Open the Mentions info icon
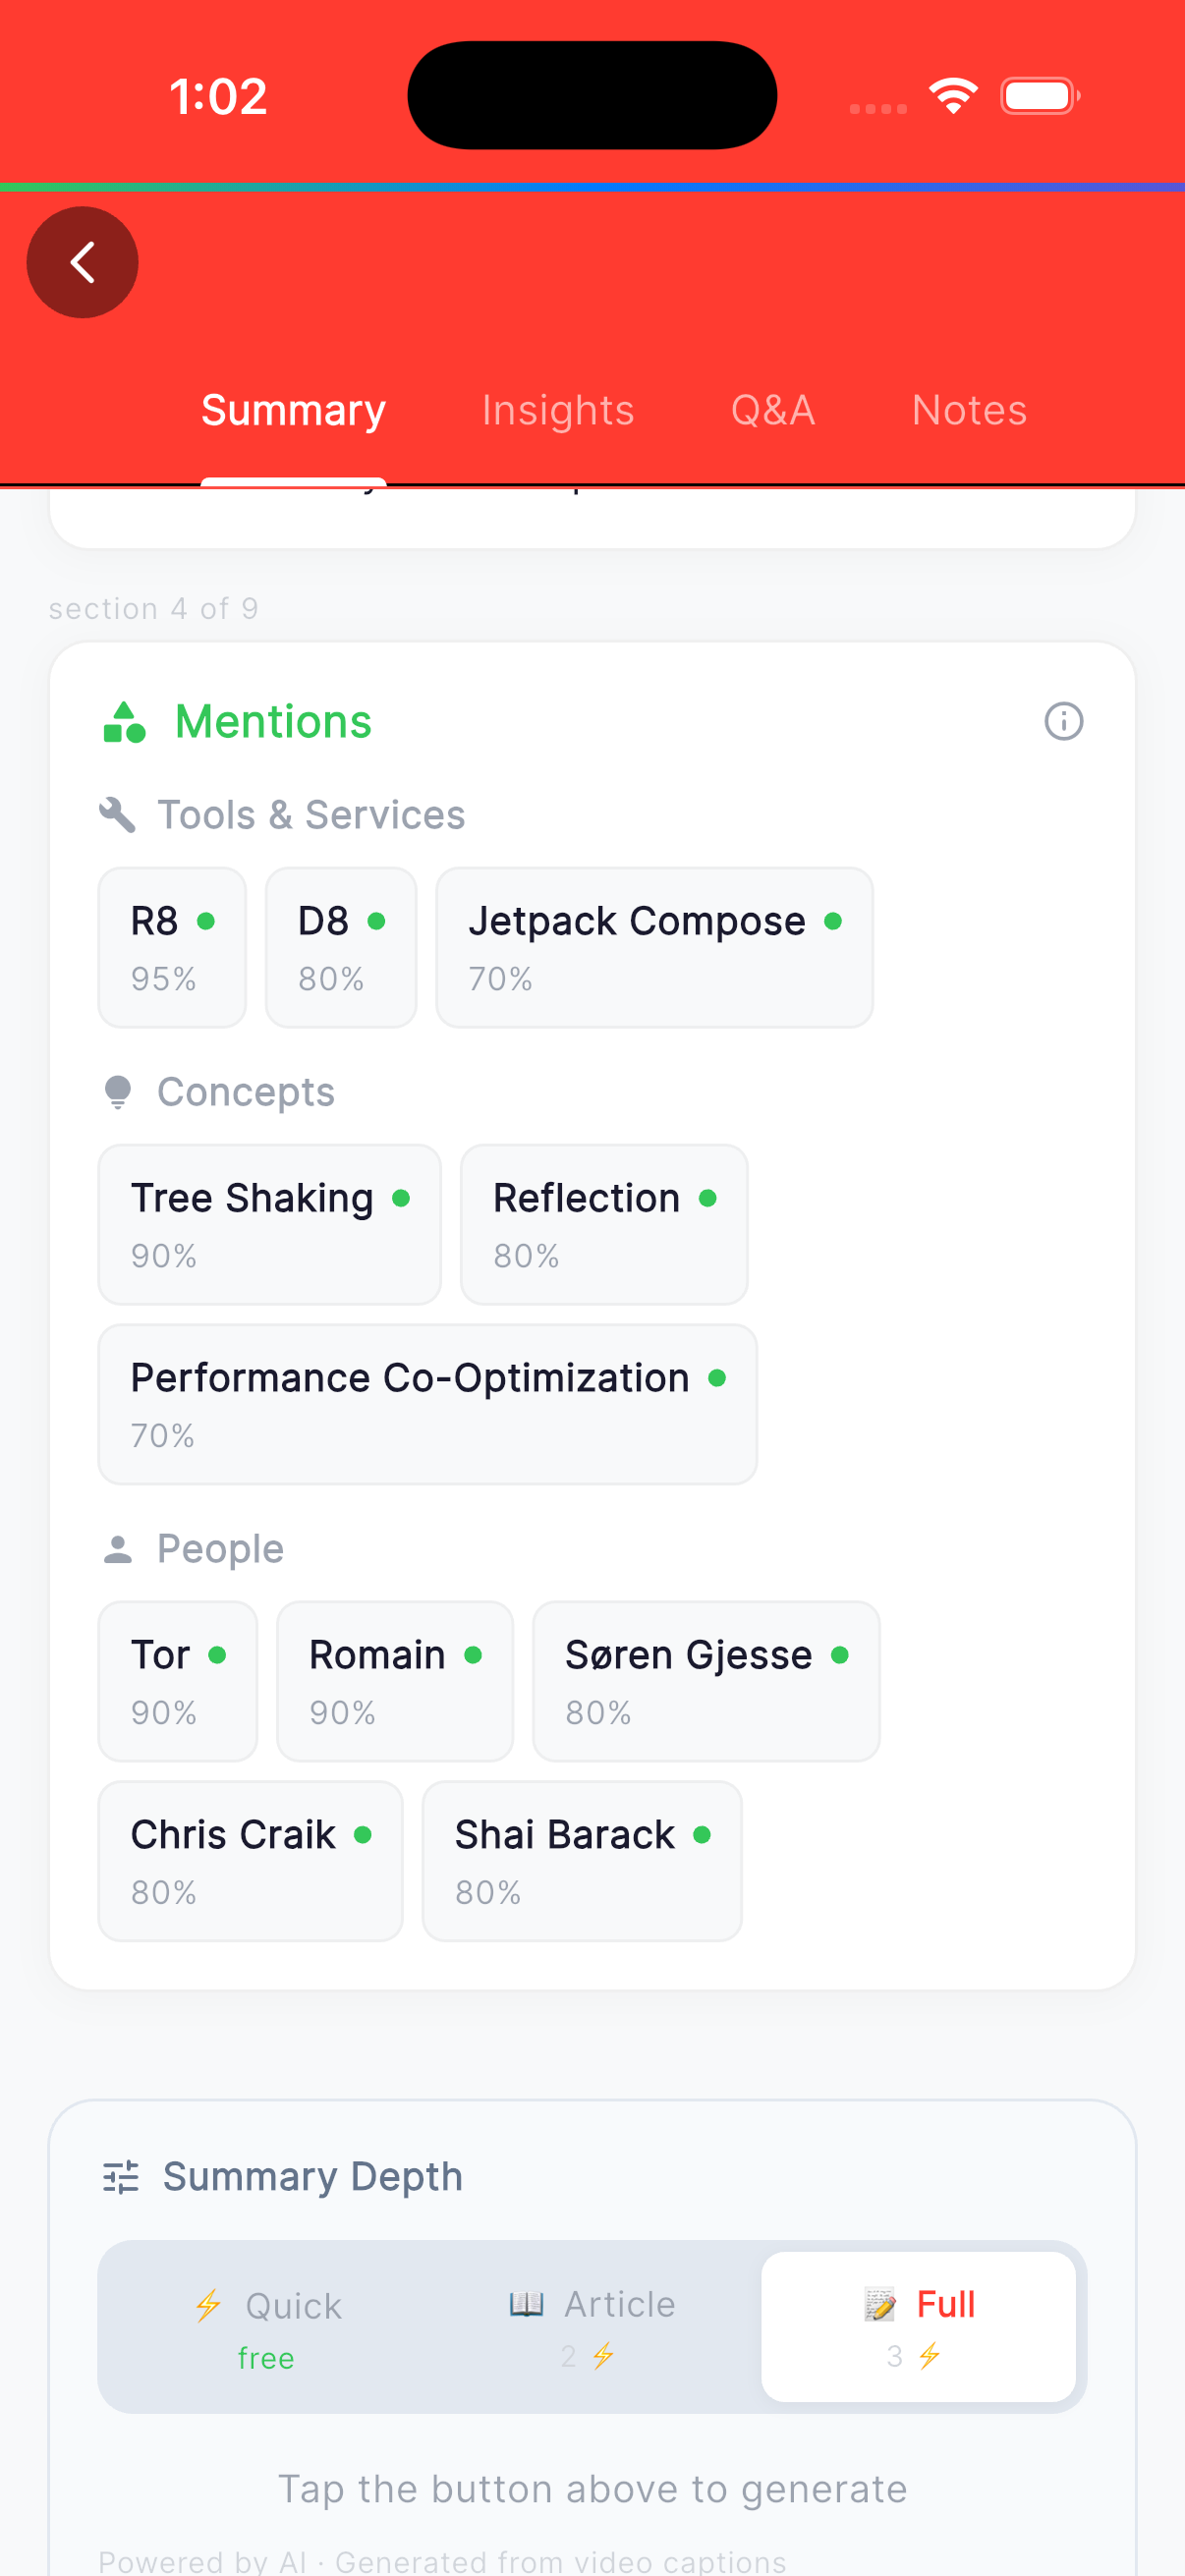The width and height of the screenshot is (1185, 2576). (x=1063, y=721)
